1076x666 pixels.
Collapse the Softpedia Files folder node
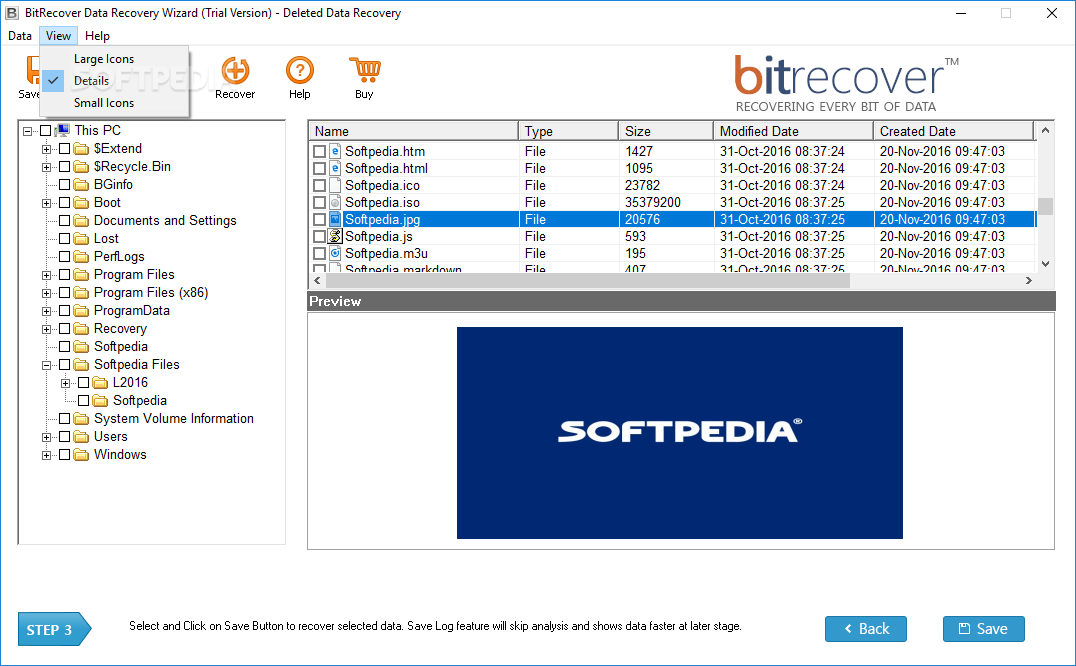tap(46, 365)
